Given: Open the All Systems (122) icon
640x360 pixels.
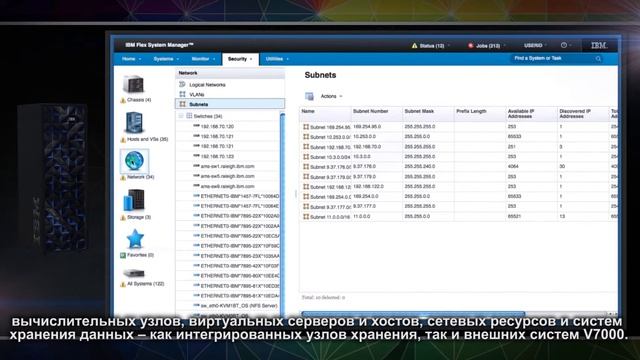Looking at the screenshot, I should click(134, 273).
